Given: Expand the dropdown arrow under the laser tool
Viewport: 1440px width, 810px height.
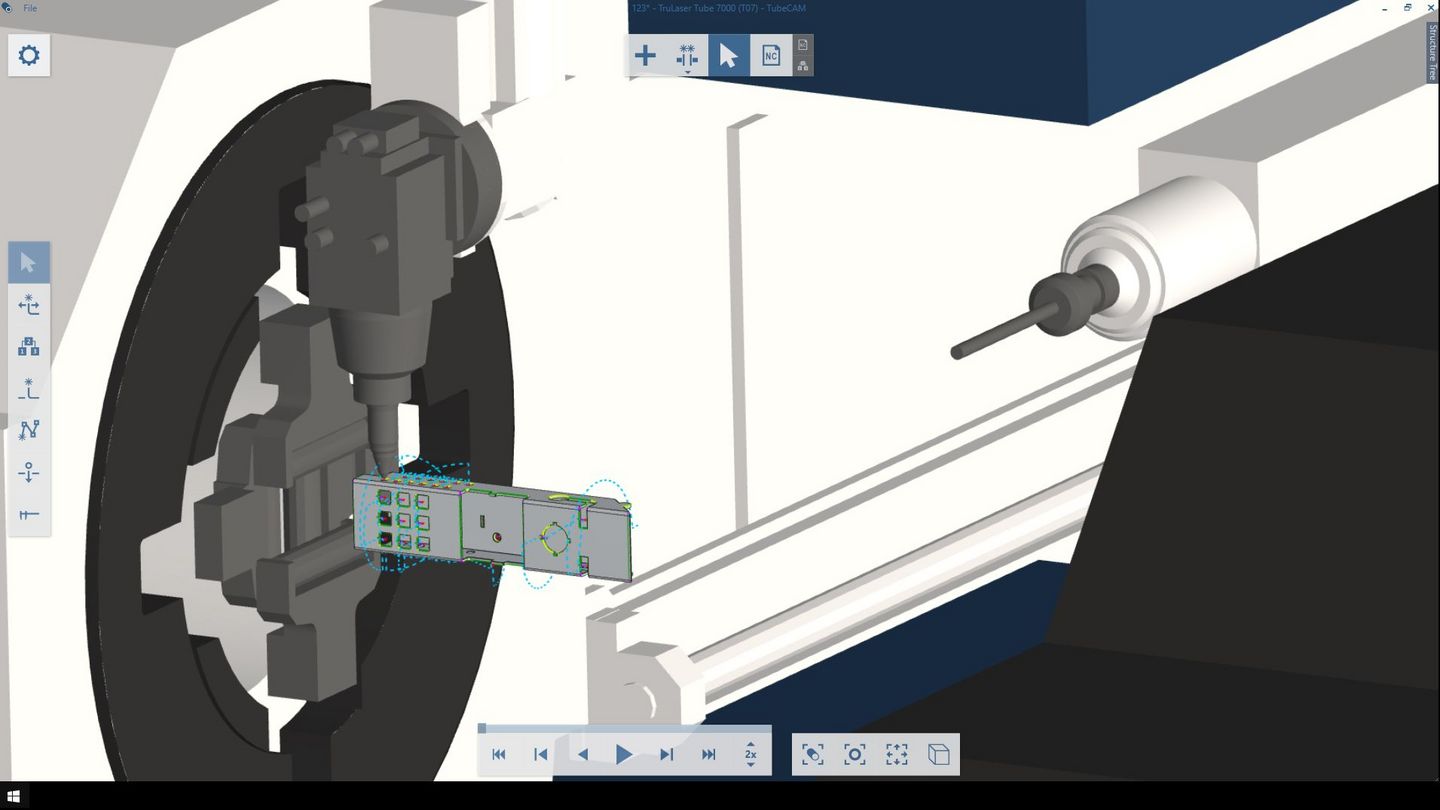Looking at the screenshot, I should 687,72.
